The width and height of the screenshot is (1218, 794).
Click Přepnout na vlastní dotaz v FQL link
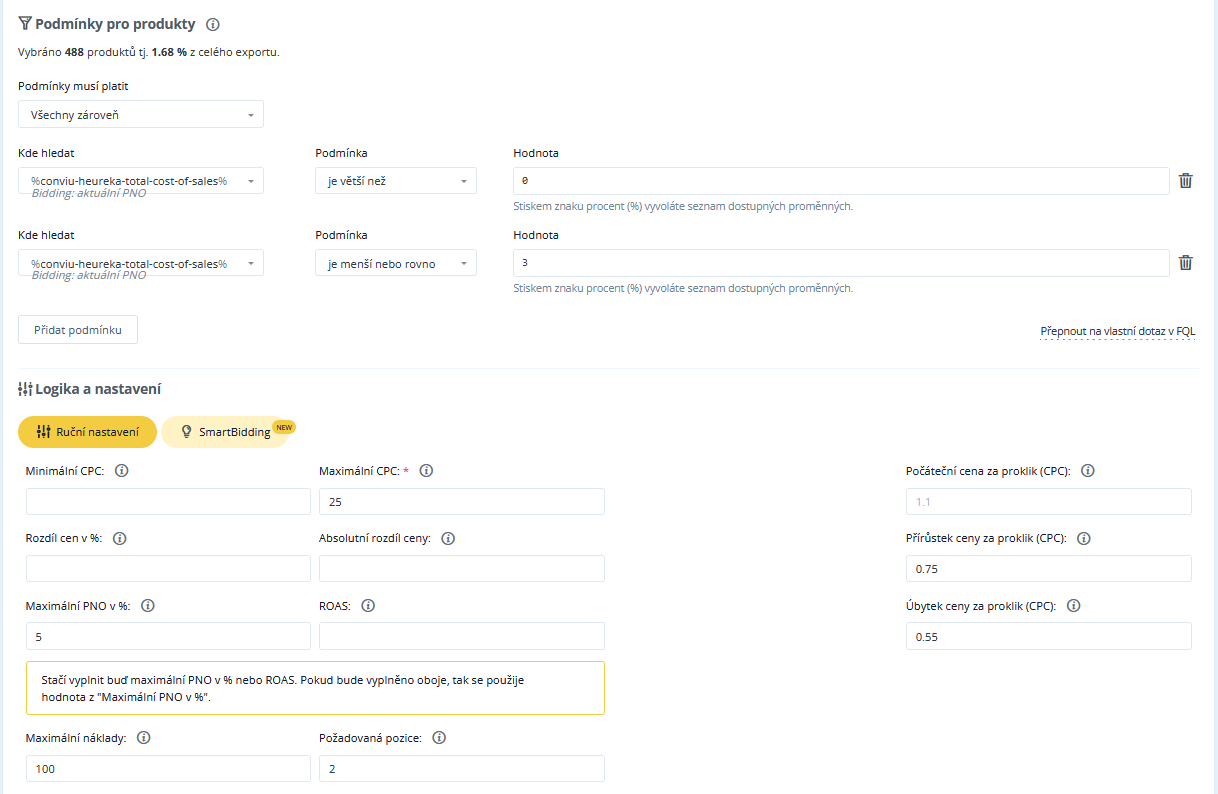click(1117, 331)
